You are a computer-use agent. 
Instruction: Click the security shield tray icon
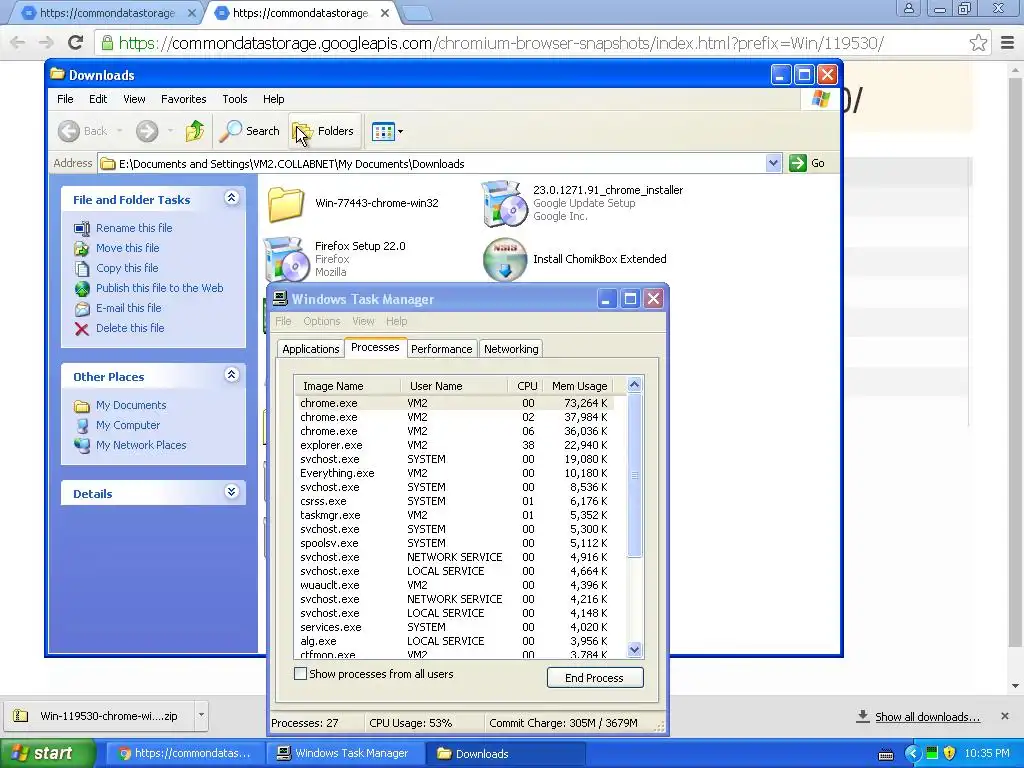pos(950,753)
